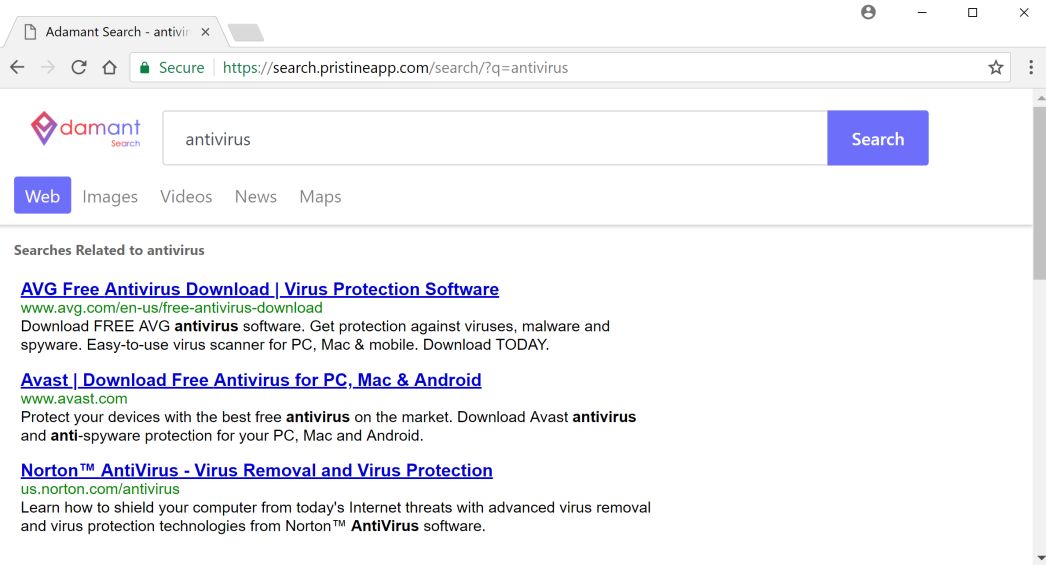Screen dimensions: 1046x565
Task: Click the browser back arrow
Action: click(17, 68)
